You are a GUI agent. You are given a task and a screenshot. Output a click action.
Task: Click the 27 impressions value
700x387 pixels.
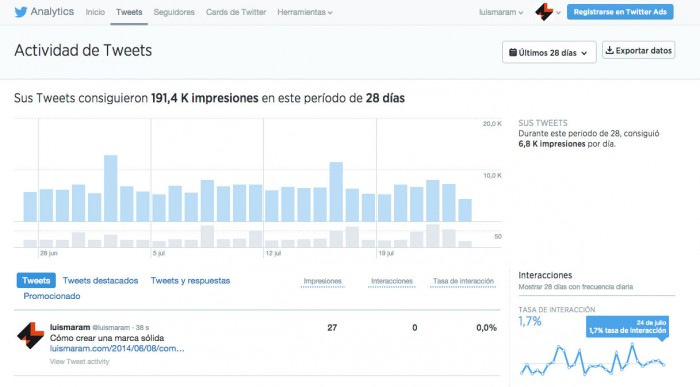[332, 328]
